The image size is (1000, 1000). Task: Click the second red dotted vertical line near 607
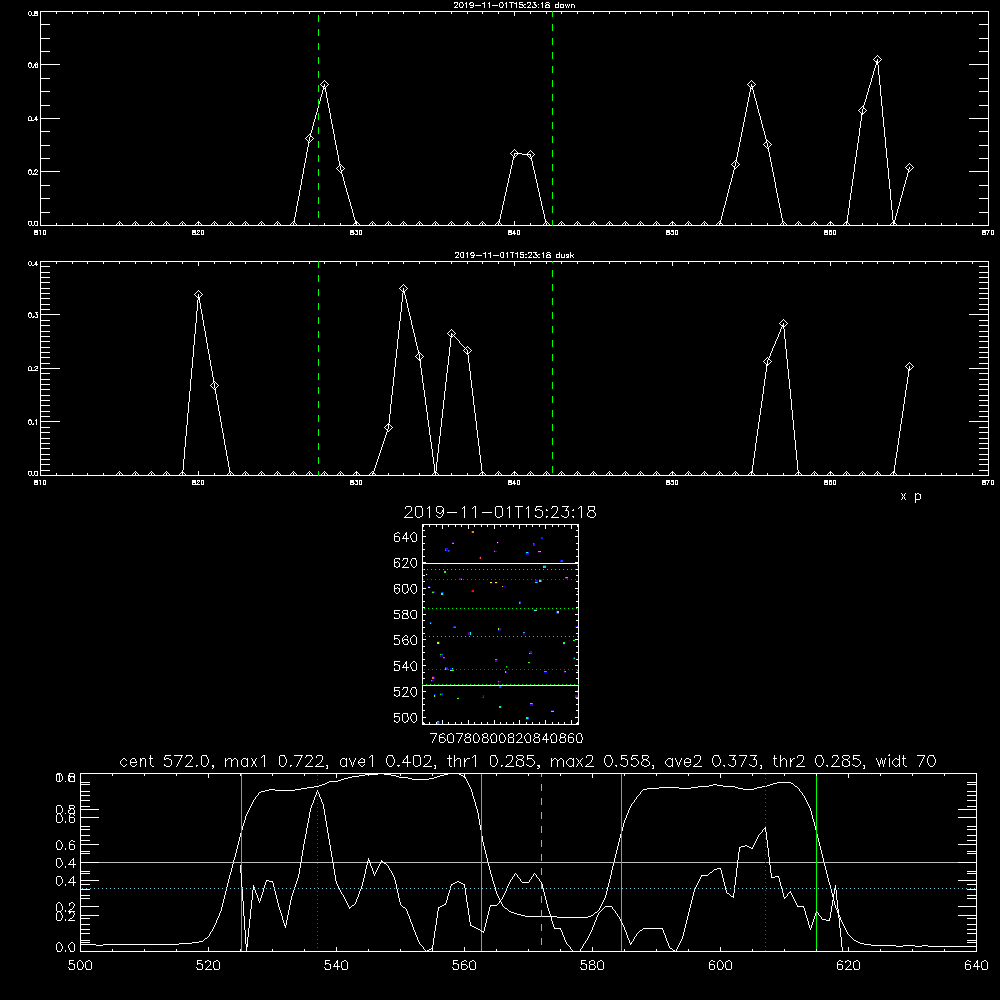pyautogui.click(x=766, y=861)
